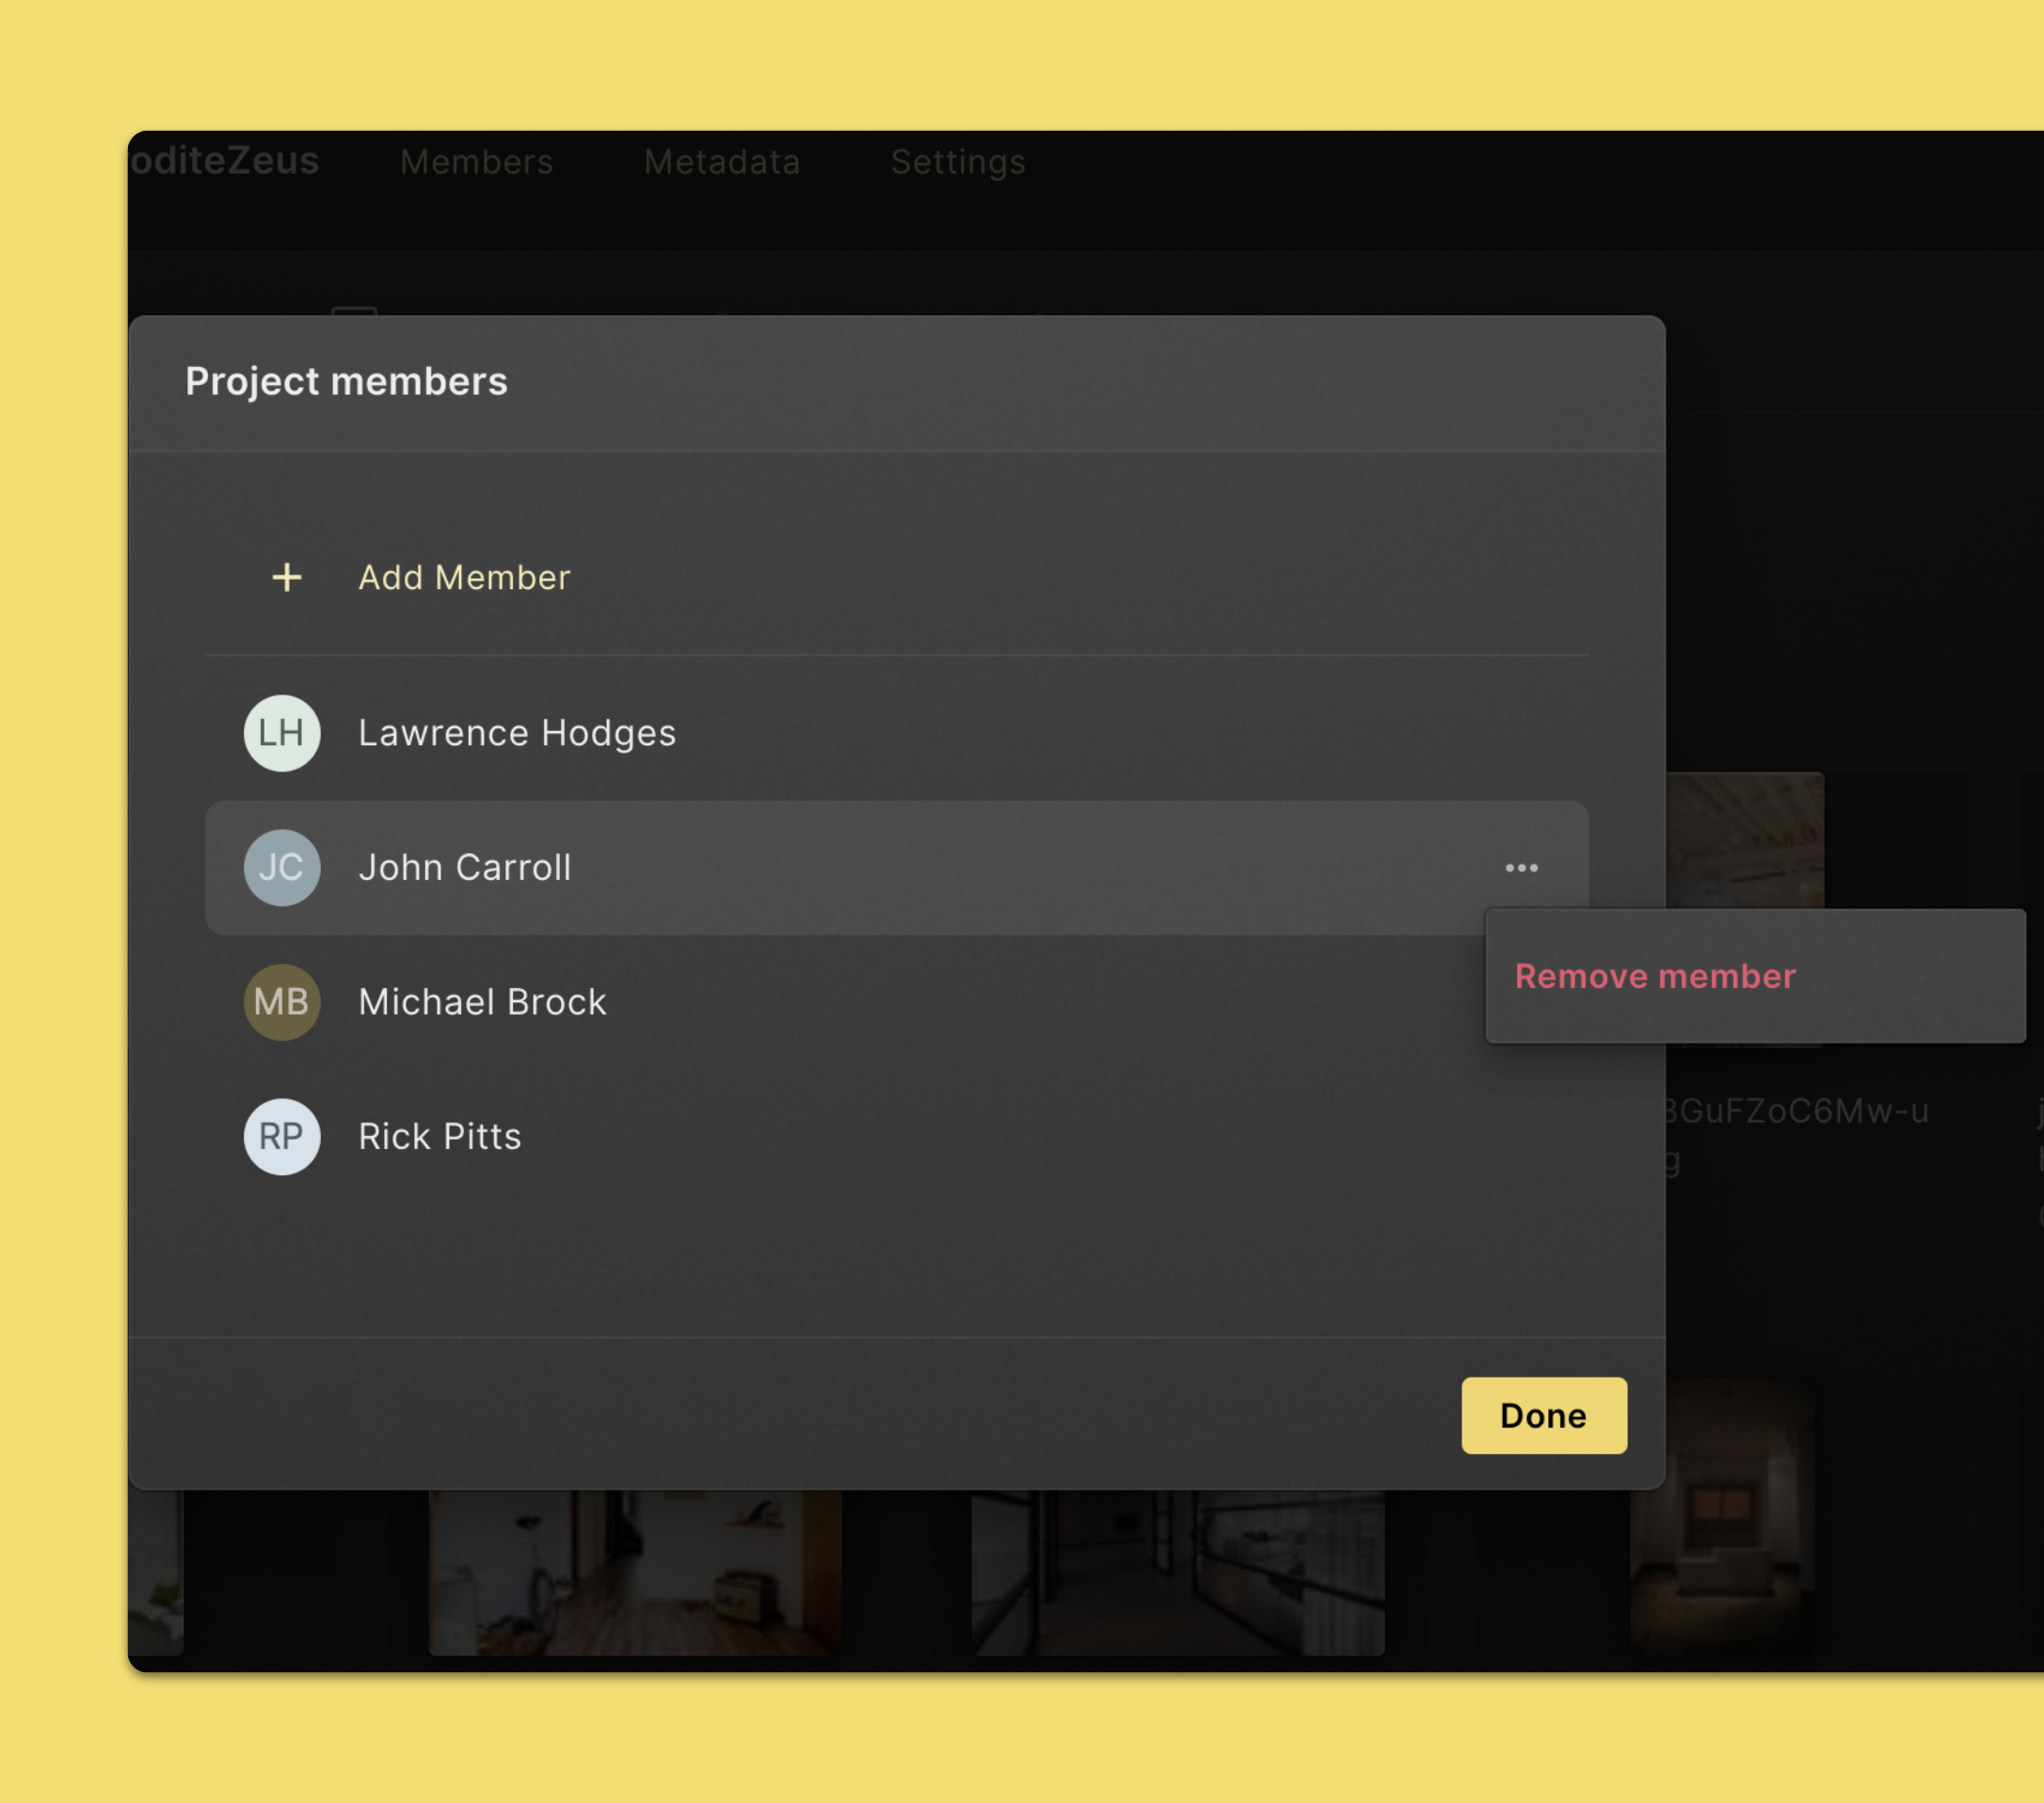Switch to the Members tab
The height and width of the screenshot is (1803, 2044).
(476, 162)
